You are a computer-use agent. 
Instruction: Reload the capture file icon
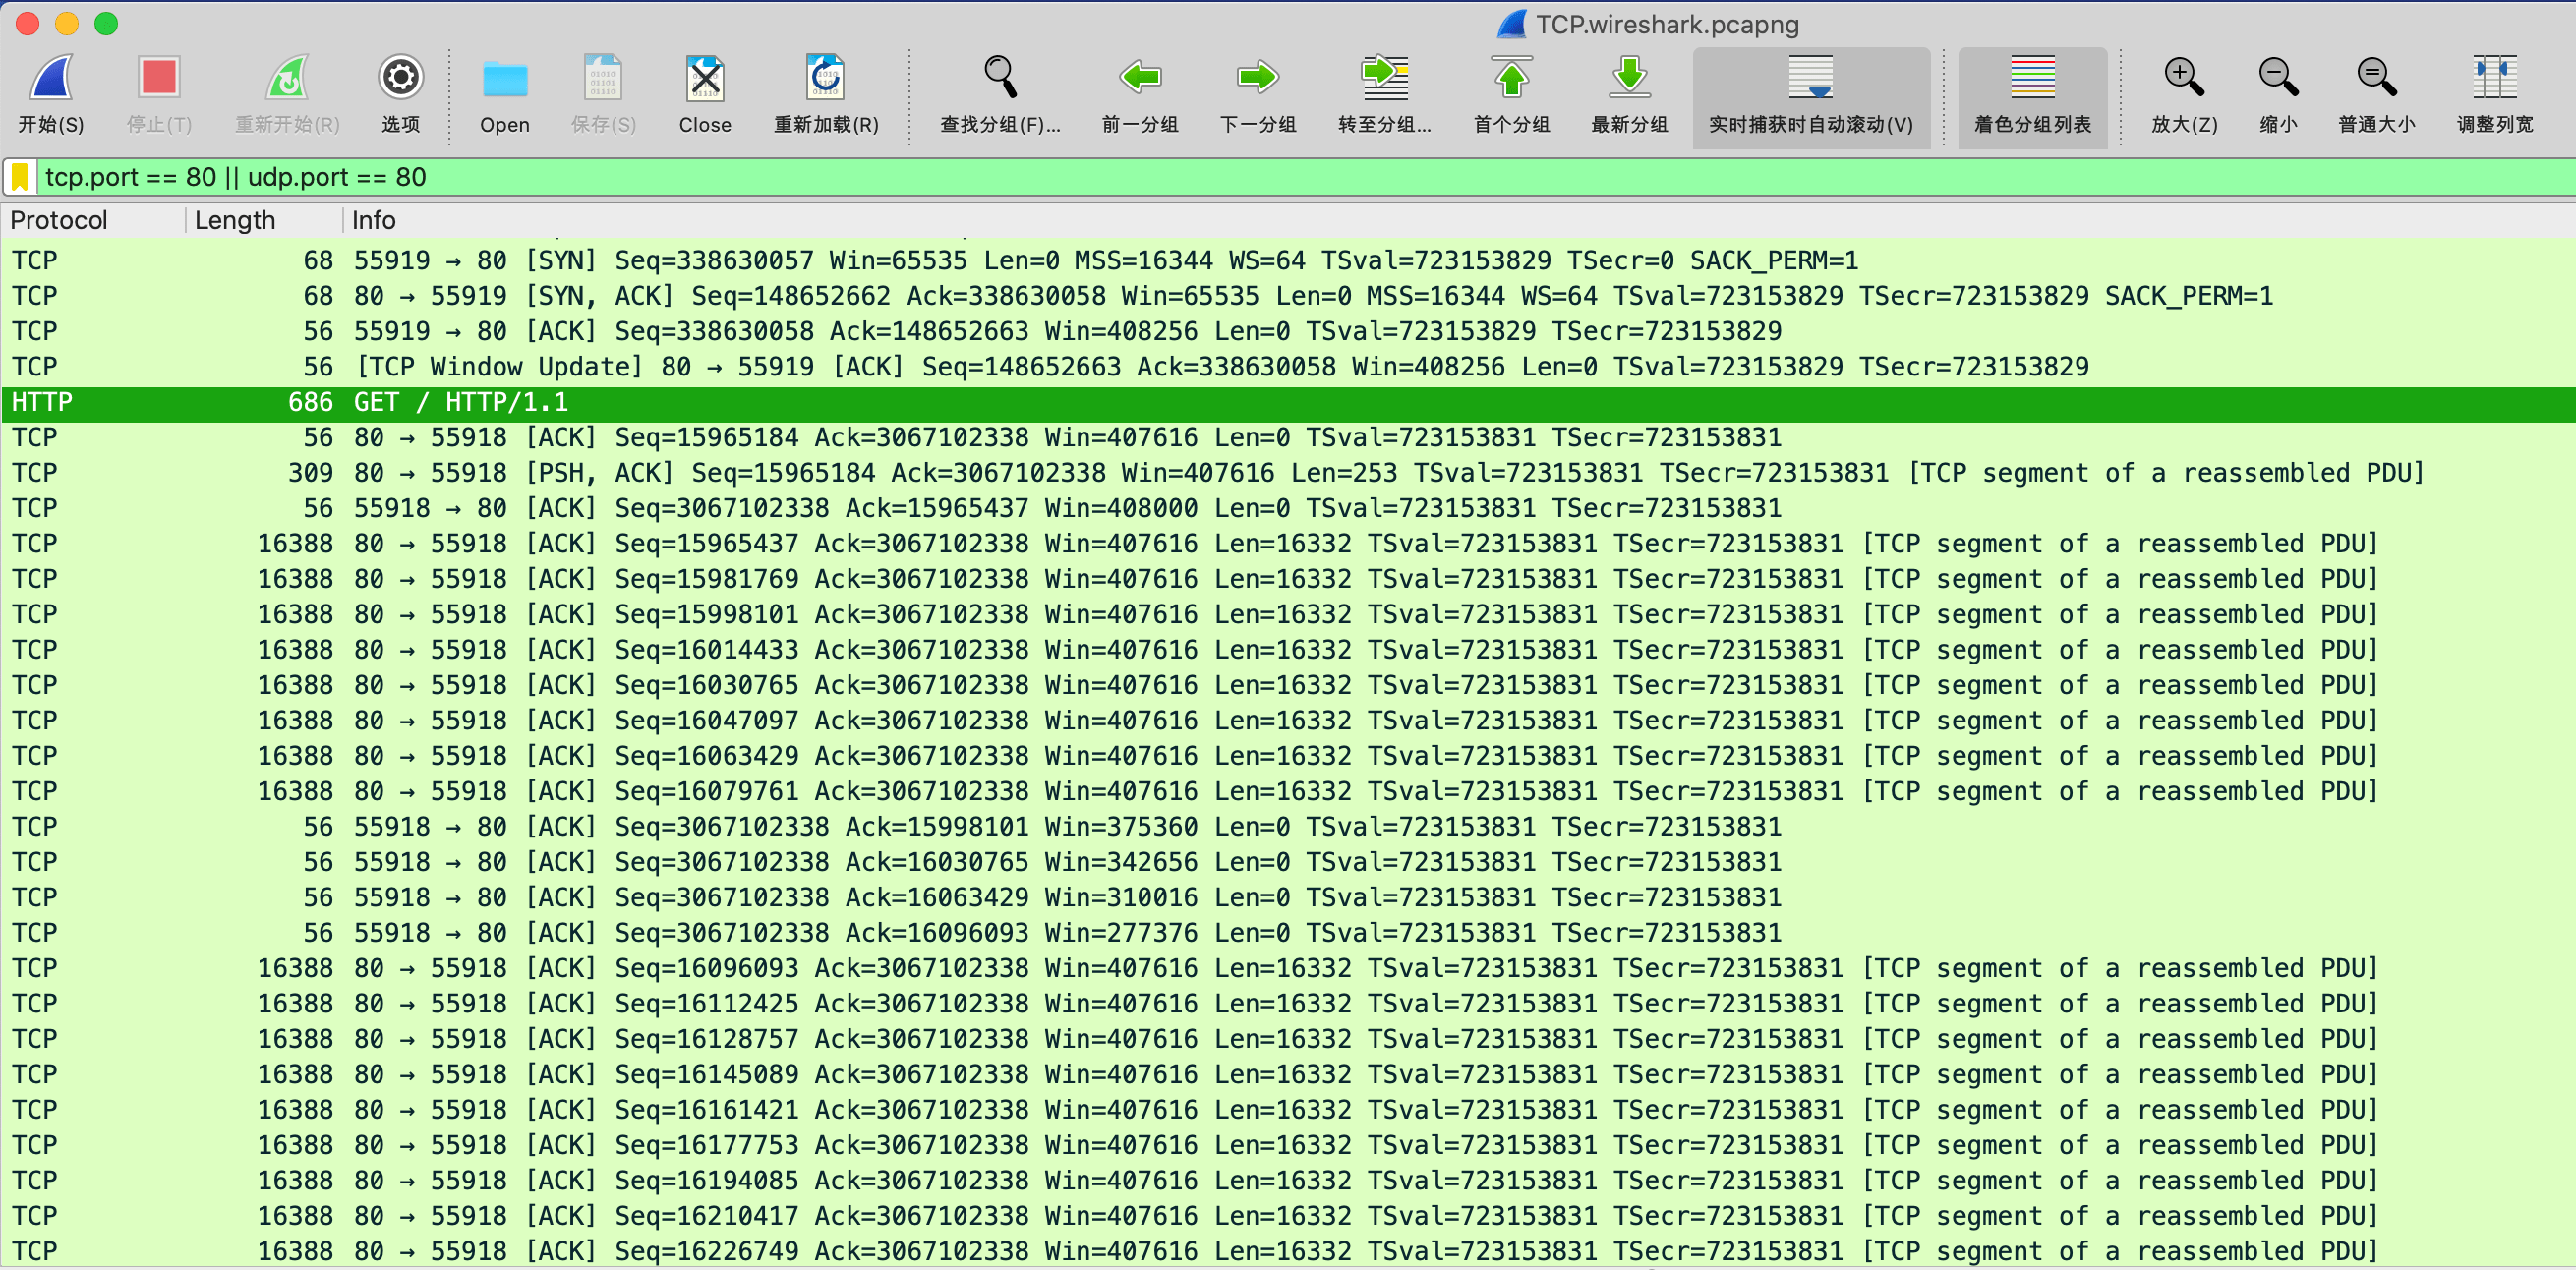[825, 78]
